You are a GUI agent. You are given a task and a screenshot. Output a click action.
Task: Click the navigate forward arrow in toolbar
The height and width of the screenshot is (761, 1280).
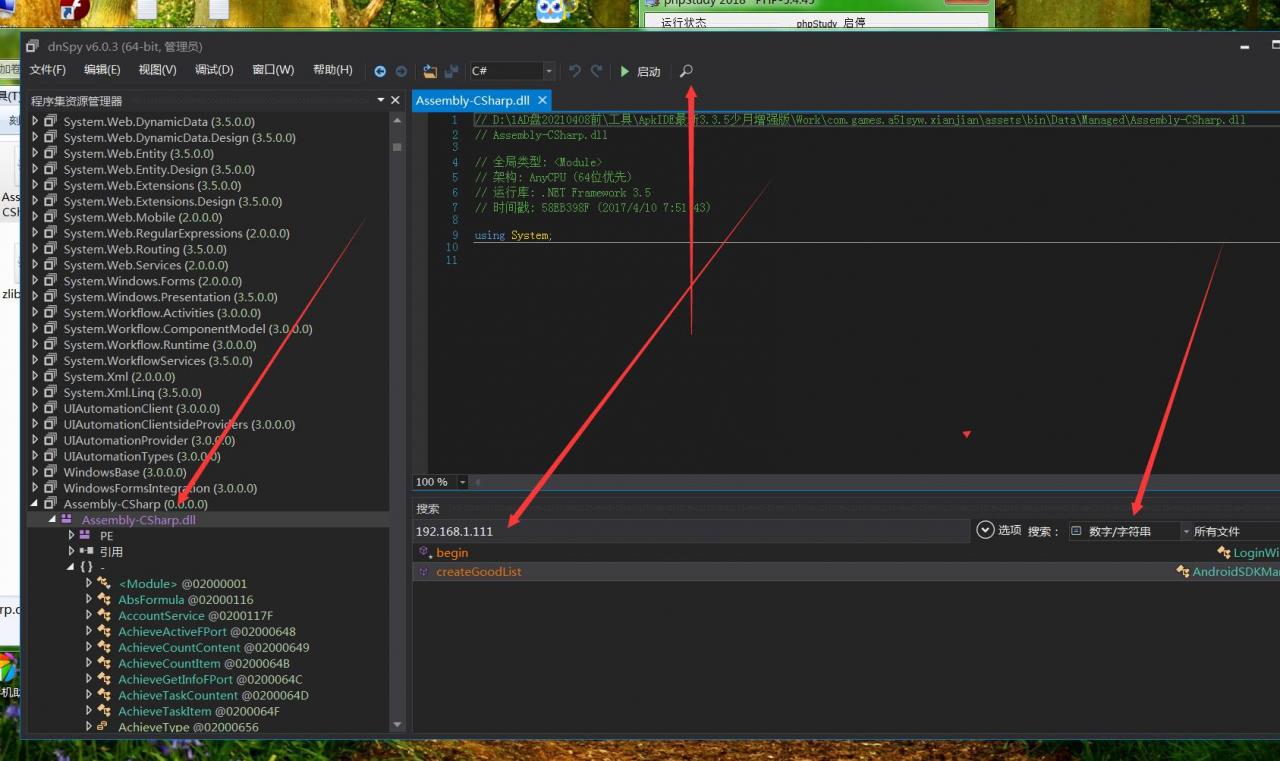point(401,71)
